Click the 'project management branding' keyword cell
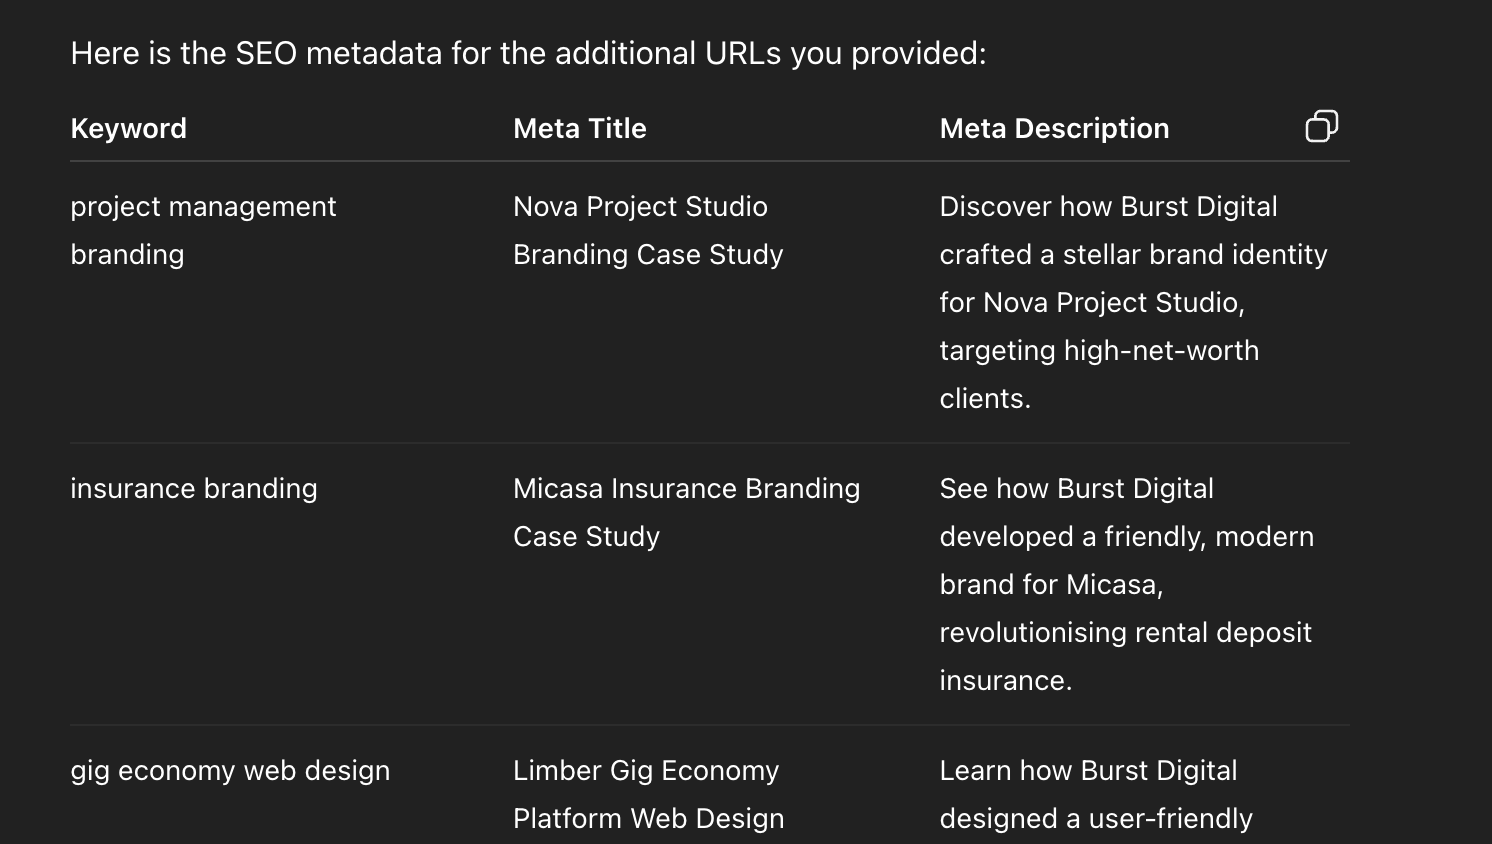Viewport: 1492px width, 844px height. pyautogui.click(x=203, y=230)
